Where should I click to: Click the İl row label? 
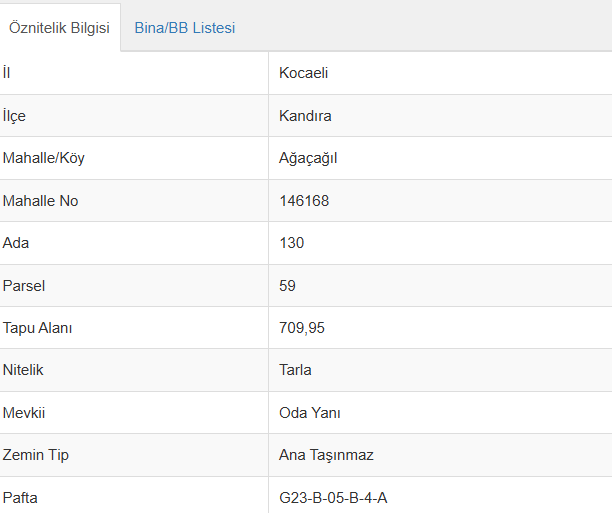click(7, 73)
